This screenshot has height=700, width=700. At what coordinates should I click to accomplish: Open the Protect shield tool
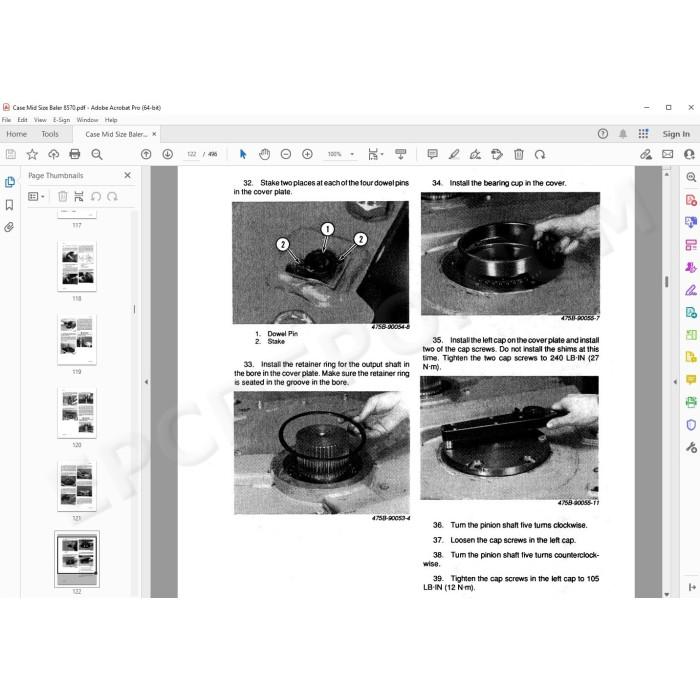691,425
